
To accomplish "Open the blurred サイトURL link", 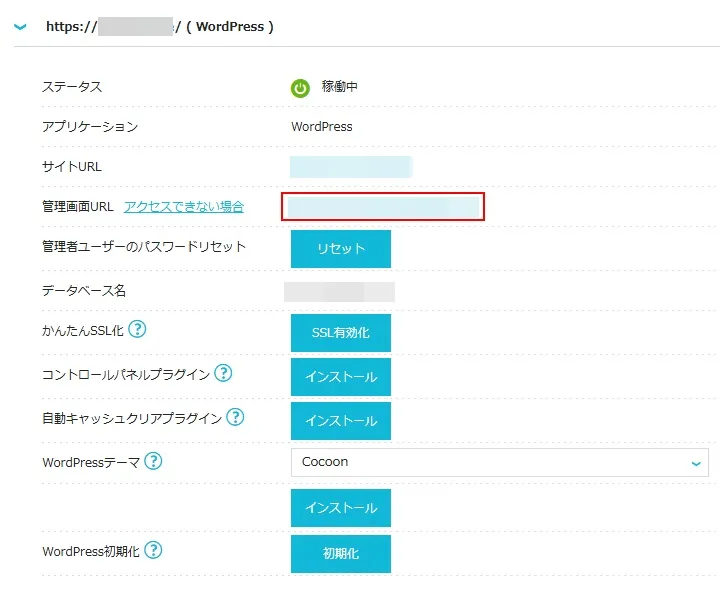I will coord(350,167).
